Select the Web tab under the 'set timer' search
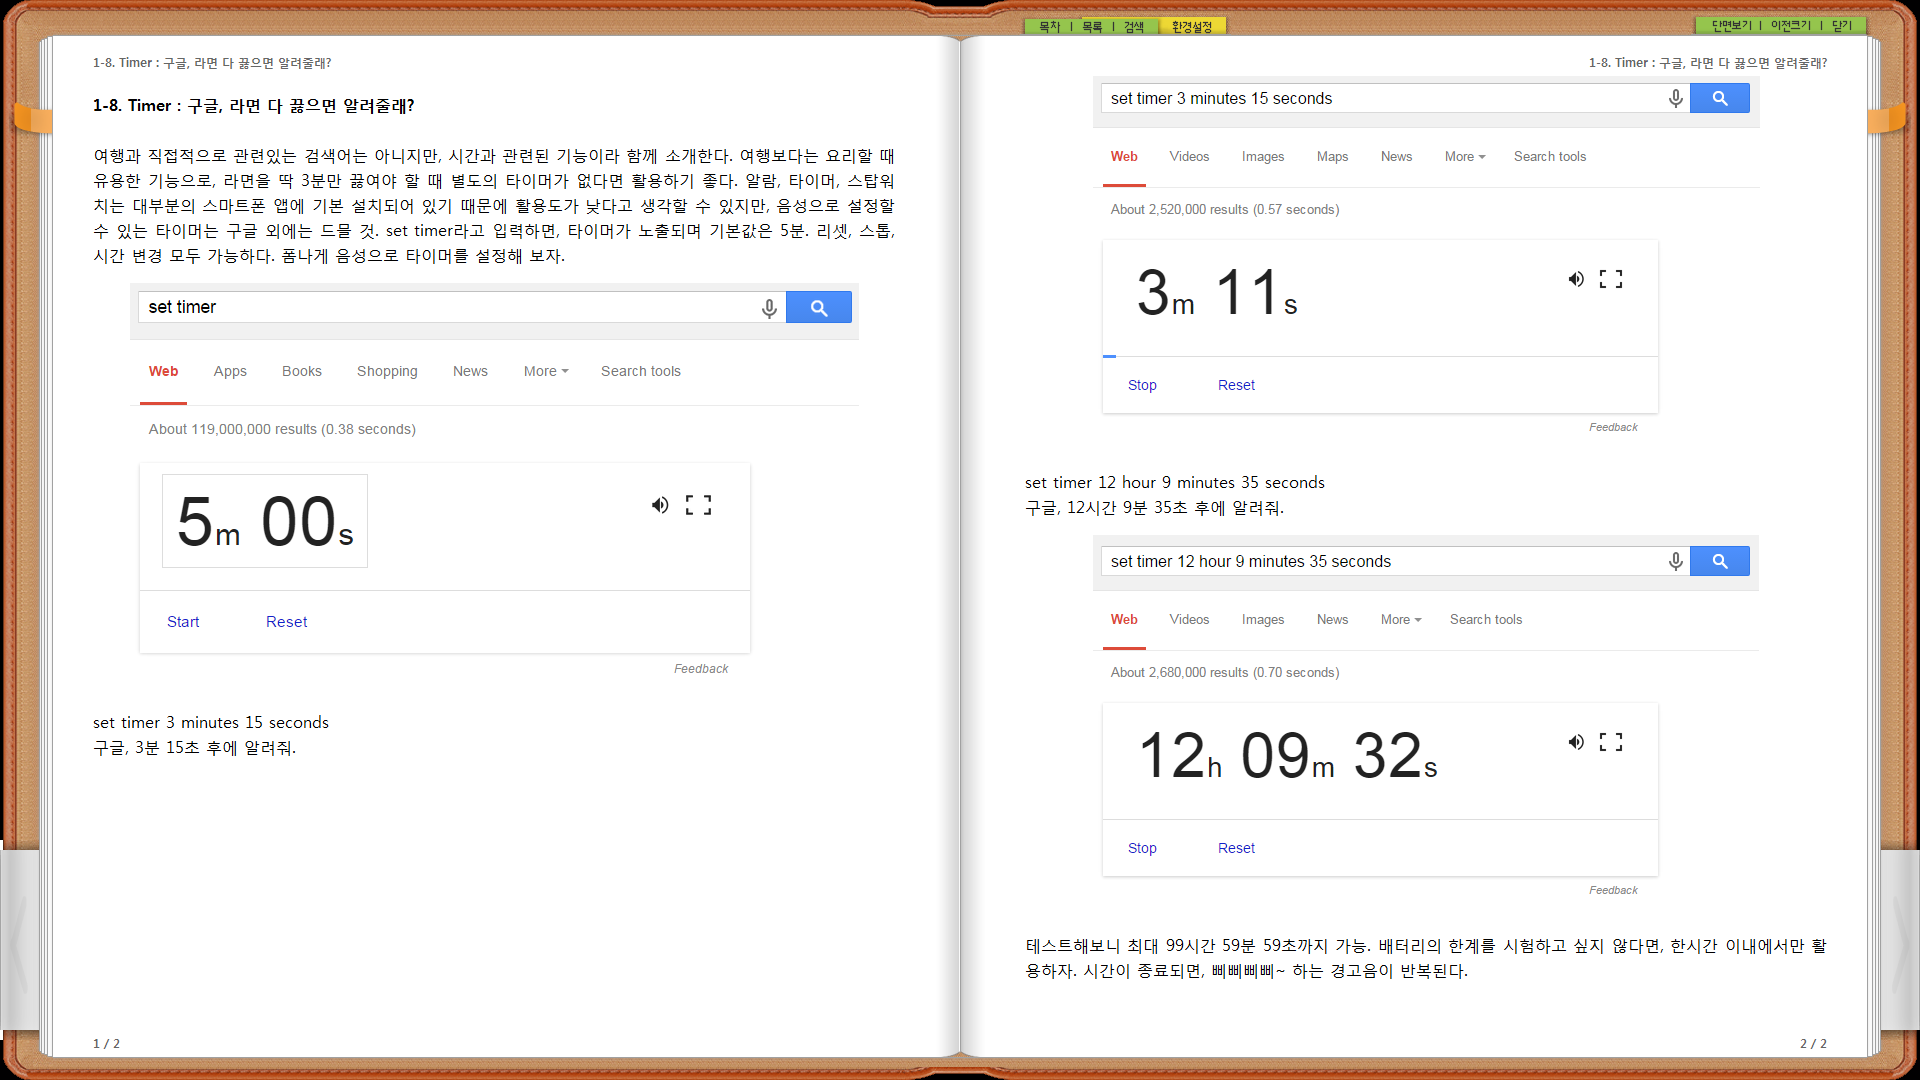Viewport: 1920px width, 1080px height. pyautogui.click(x=163, y=371)
